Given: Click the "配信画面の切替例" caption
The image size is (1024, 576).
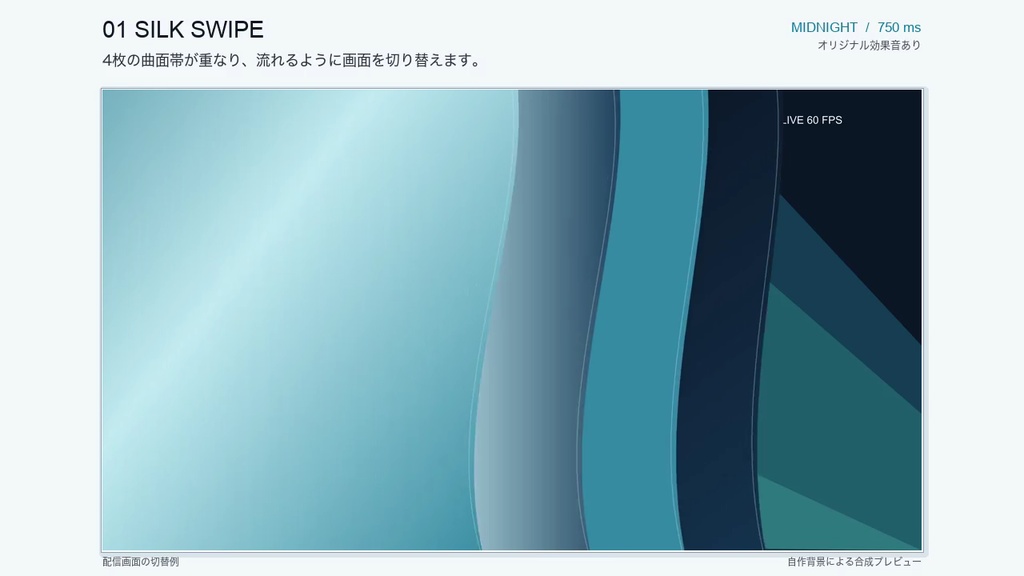Looking at the screenshot, I should tap(140, 562).
